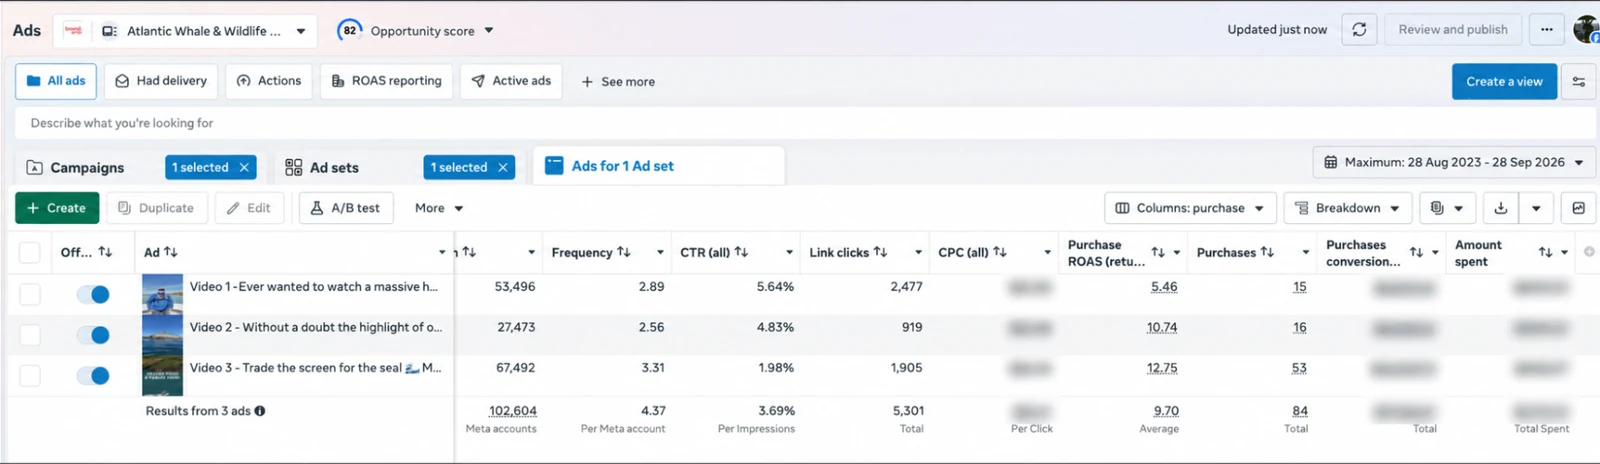Image resolution: width=1600 pixels, height=464 pixels.
Task: Click the Review and publish button
Action: pyautogui.click(x=1453, y=30)
